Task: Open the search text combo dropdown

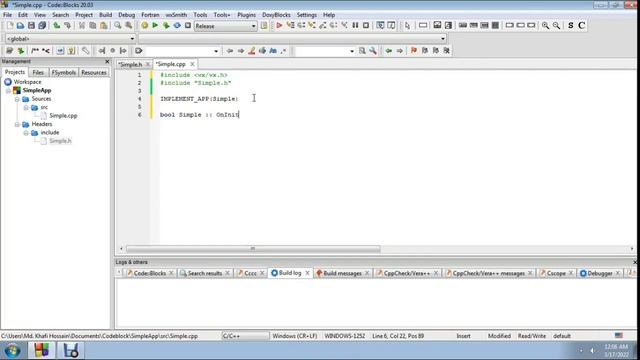Action: [352, 51]
